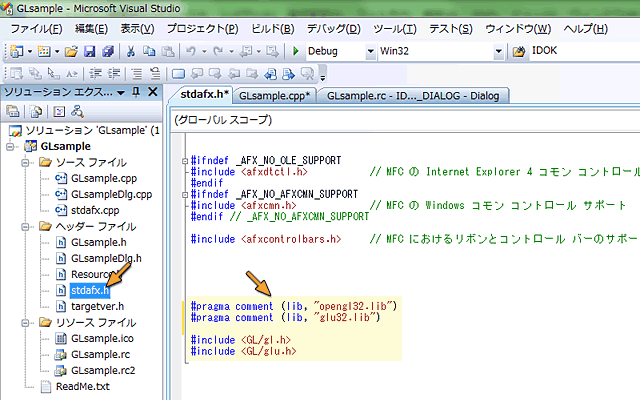Select the stdafx.h* editor tab
640x400 pixels.
click(204, 95)
